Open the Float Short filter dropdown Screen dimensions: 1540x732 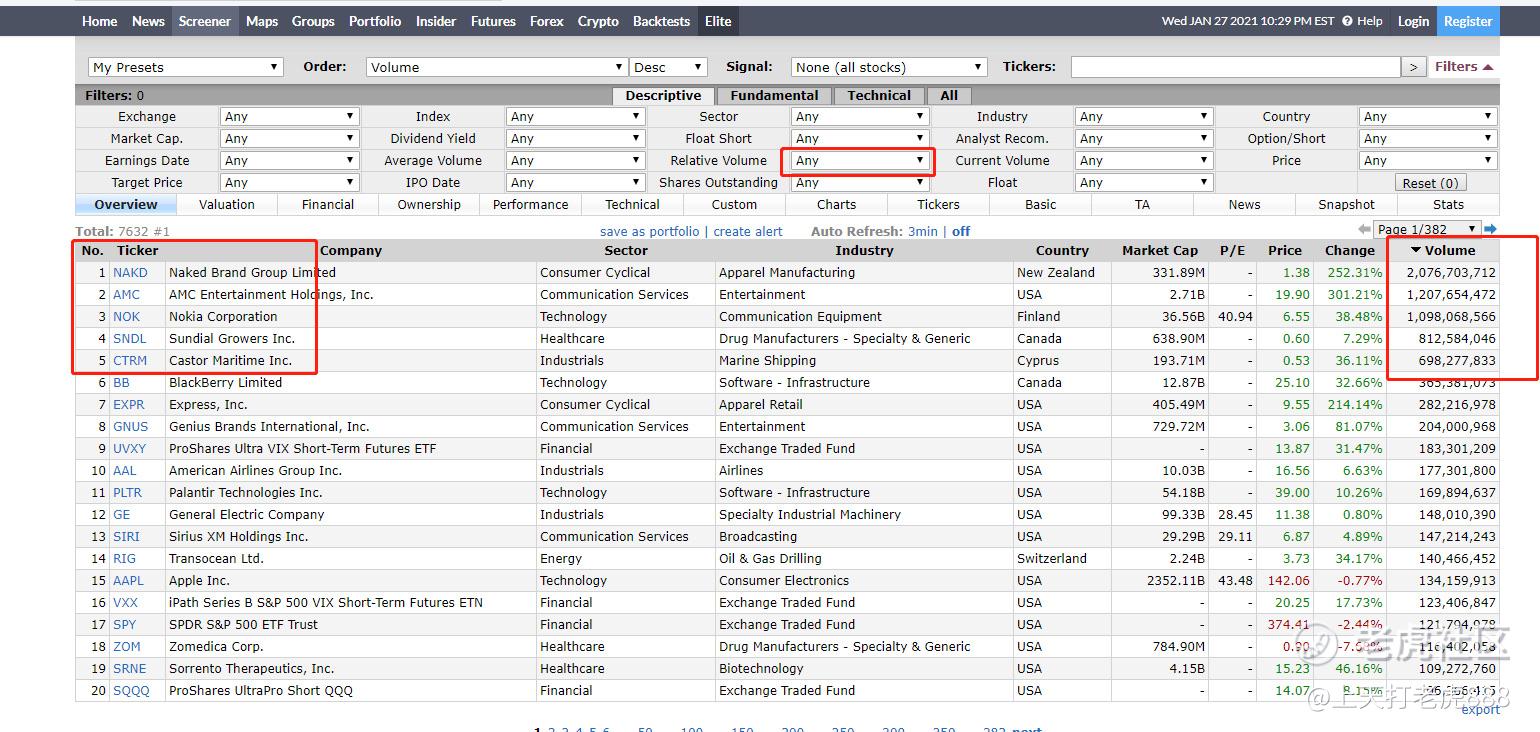click(x=860, y=139)
